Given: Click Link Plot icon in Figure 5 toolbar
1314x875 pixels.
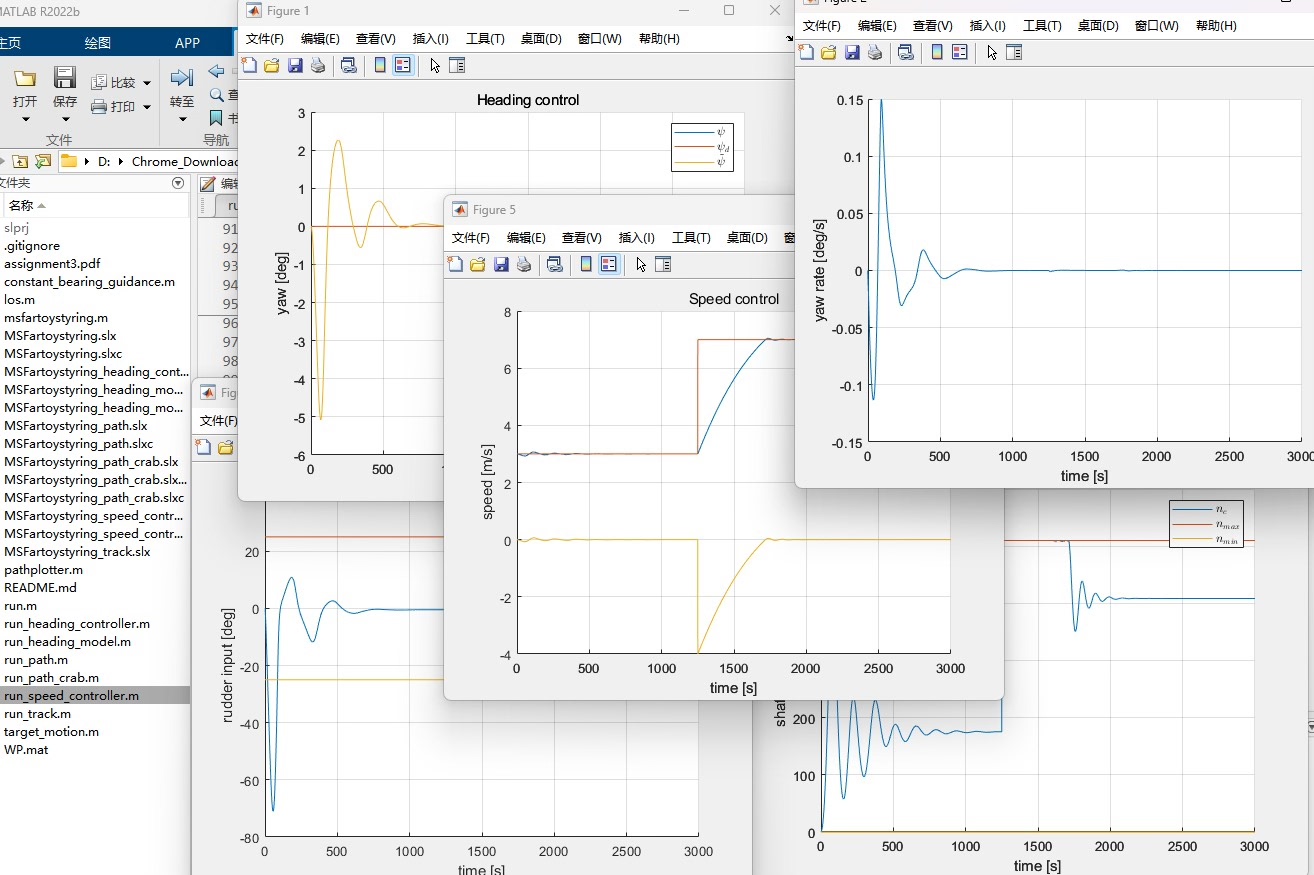Looking at the screenshot, I should pyautogui.click(x=555, y=265).
